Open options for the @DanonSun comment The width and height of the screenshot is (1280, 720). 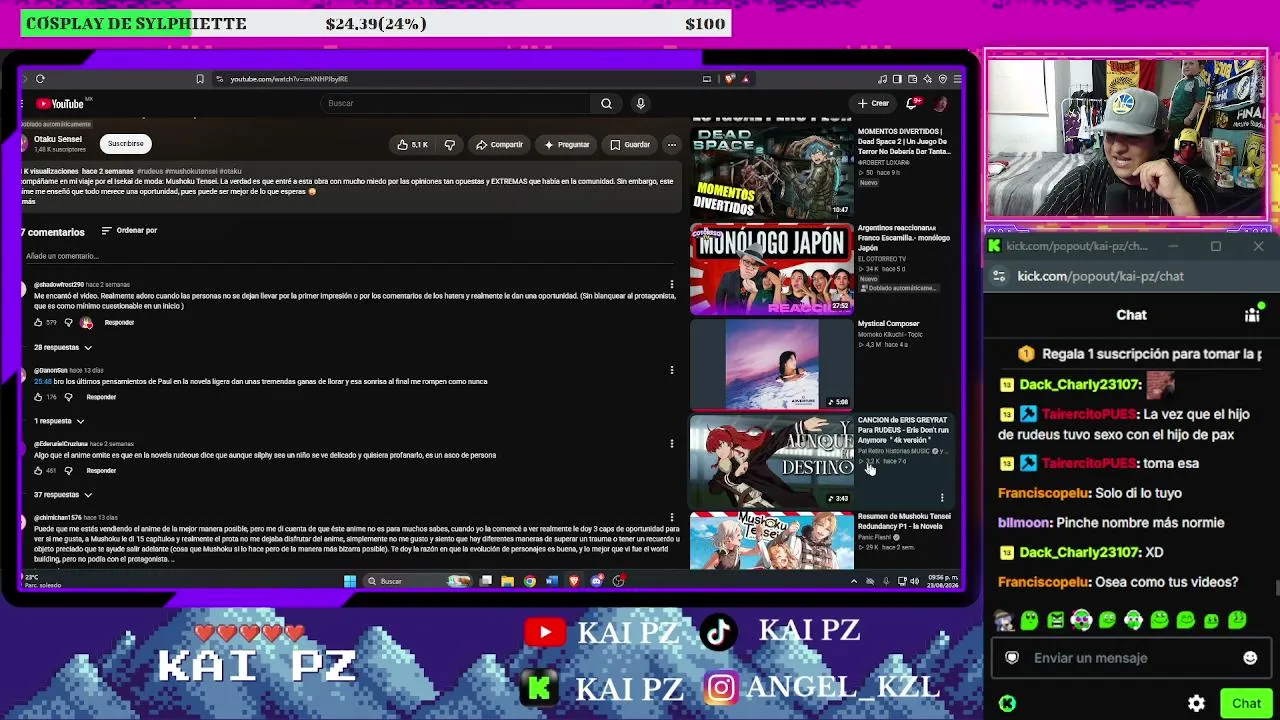(x=672, y=370)
